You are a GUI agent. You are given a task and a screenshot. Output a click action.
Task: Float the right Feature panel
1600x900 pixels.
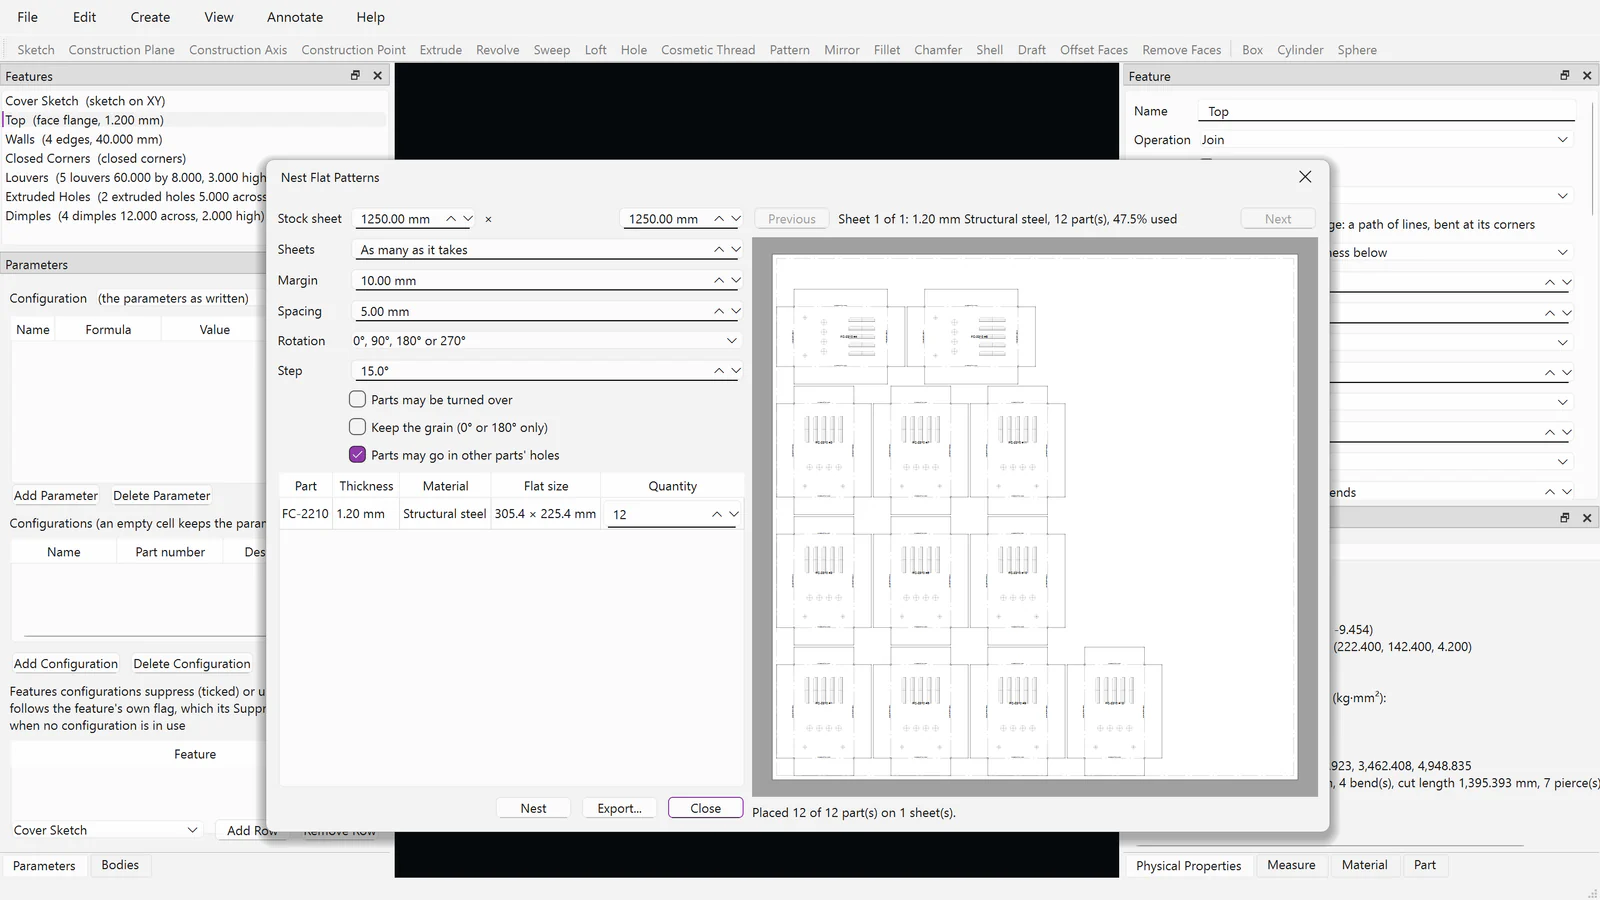1565,75
